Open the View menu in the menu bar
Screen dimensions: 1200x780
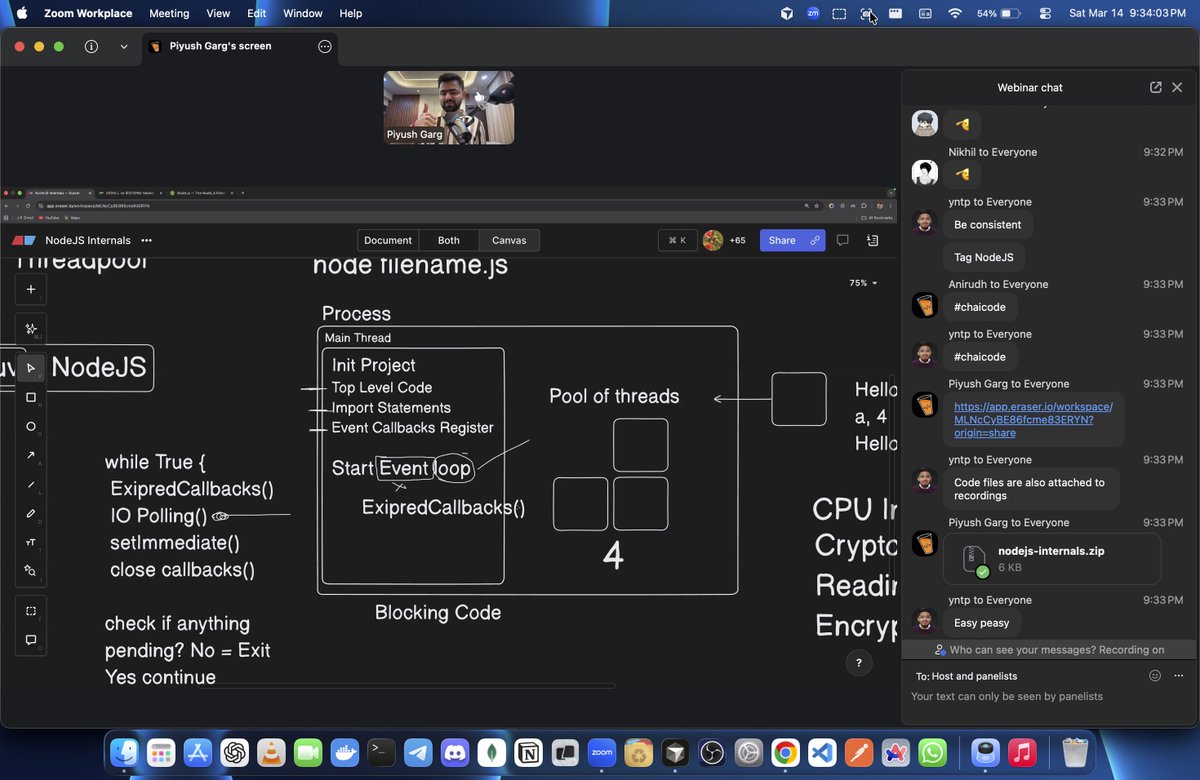[x=218, y=13]
